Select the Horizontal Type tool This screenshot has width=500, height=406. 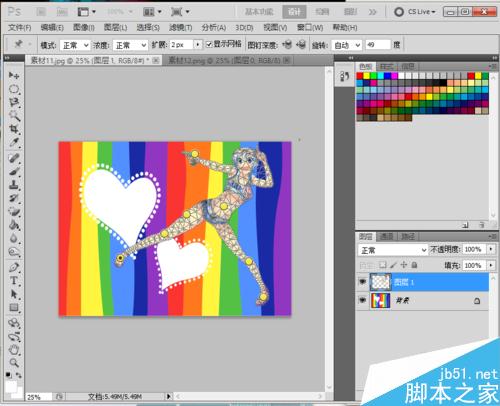[14, 281]
